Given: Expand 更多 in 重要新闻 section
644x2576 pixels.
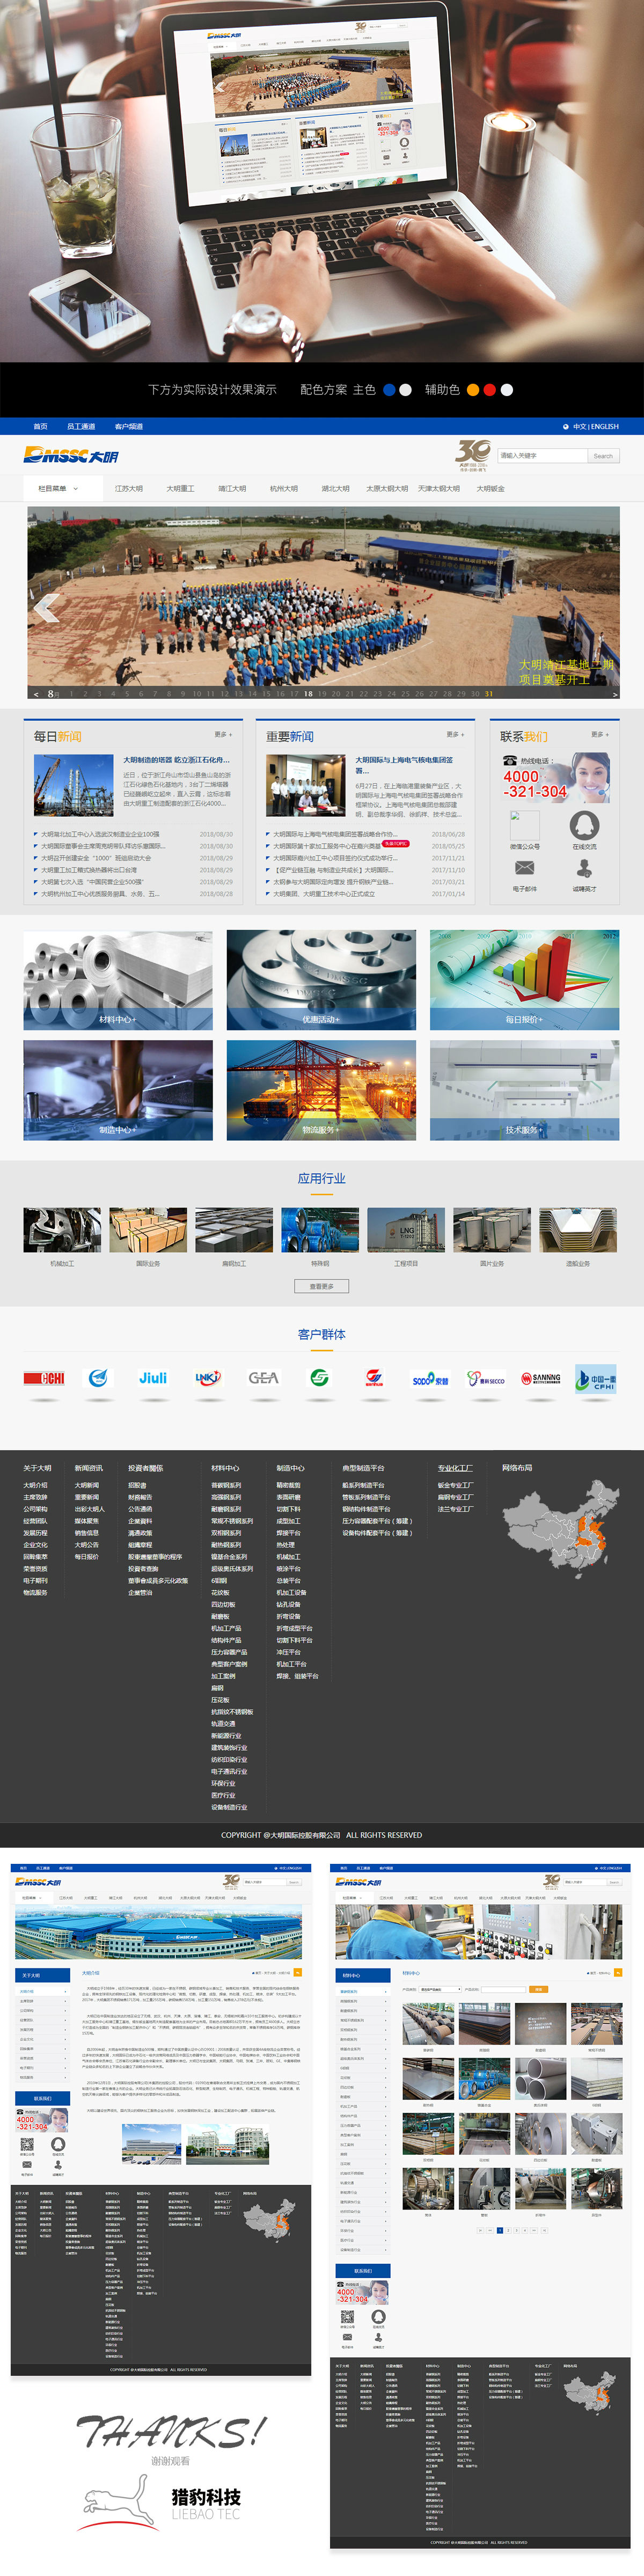Looking at the screenshot, I should [454, 734].
